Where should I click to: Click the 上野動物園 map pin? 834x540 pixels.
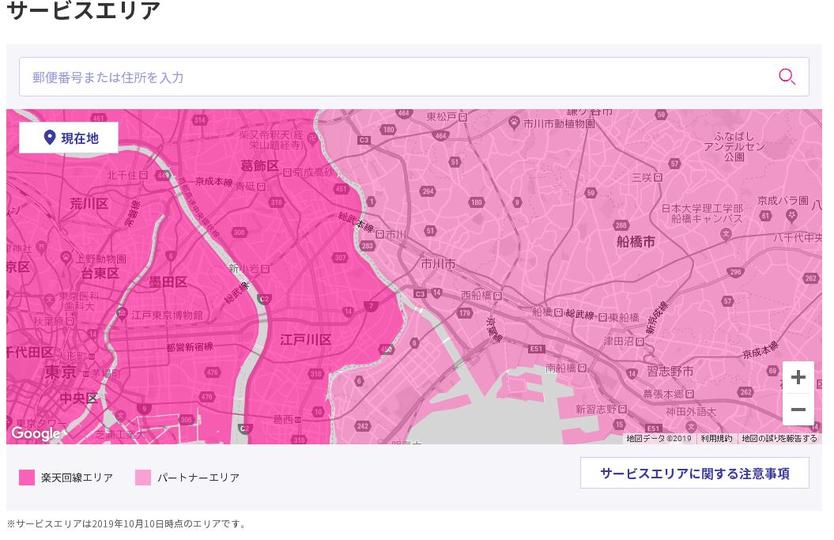(66, 259)
